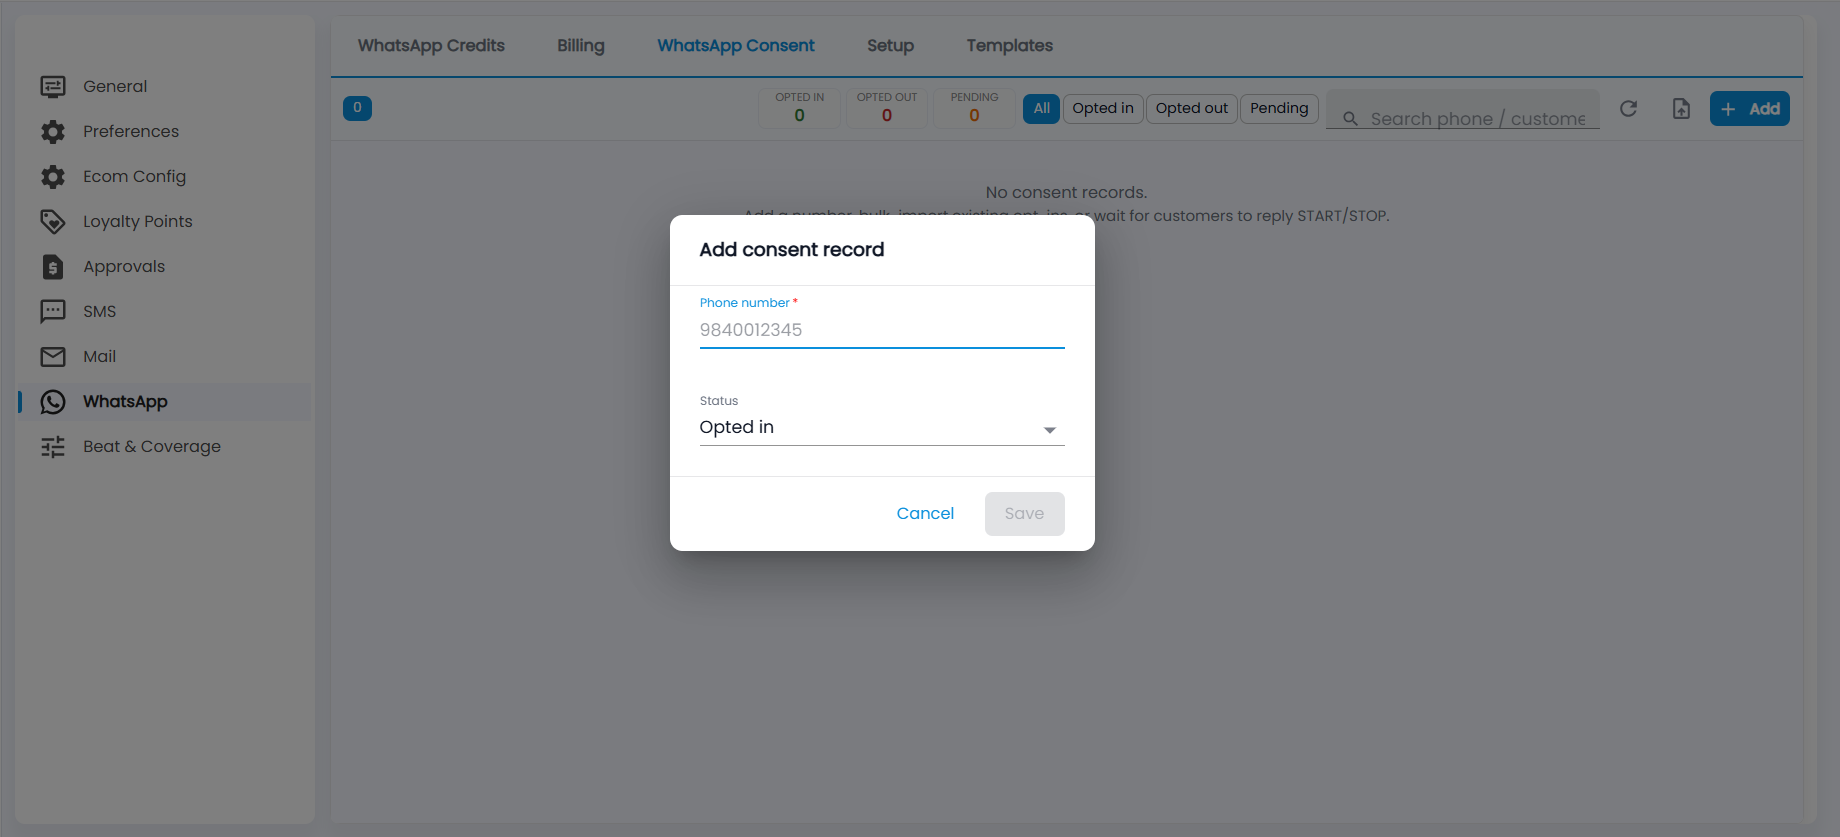Filter by Pending records

click(x=1280, y=108)
